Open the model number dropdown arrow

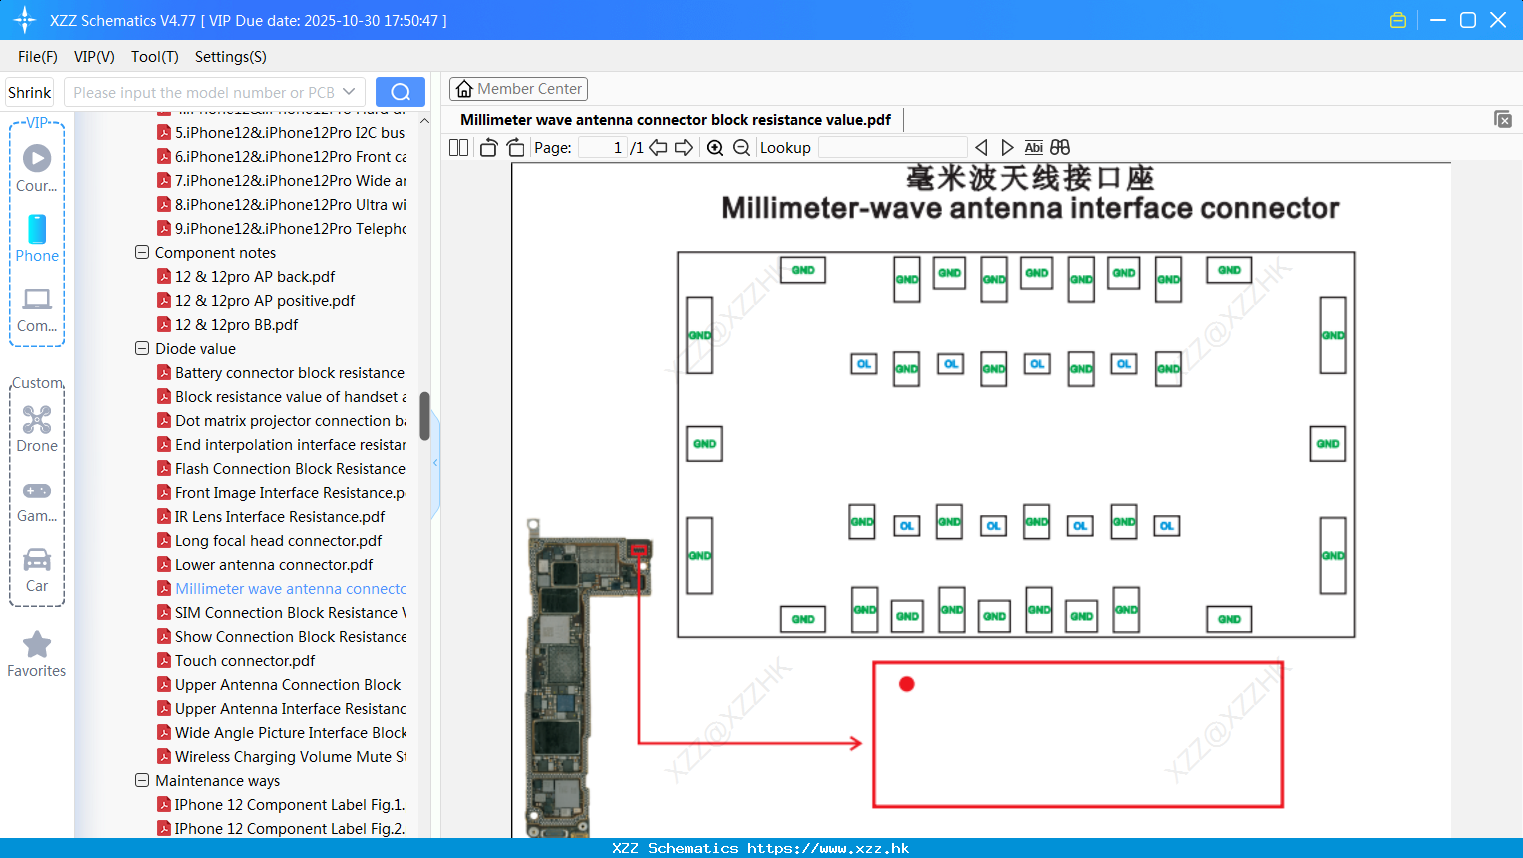pos(349,92)
